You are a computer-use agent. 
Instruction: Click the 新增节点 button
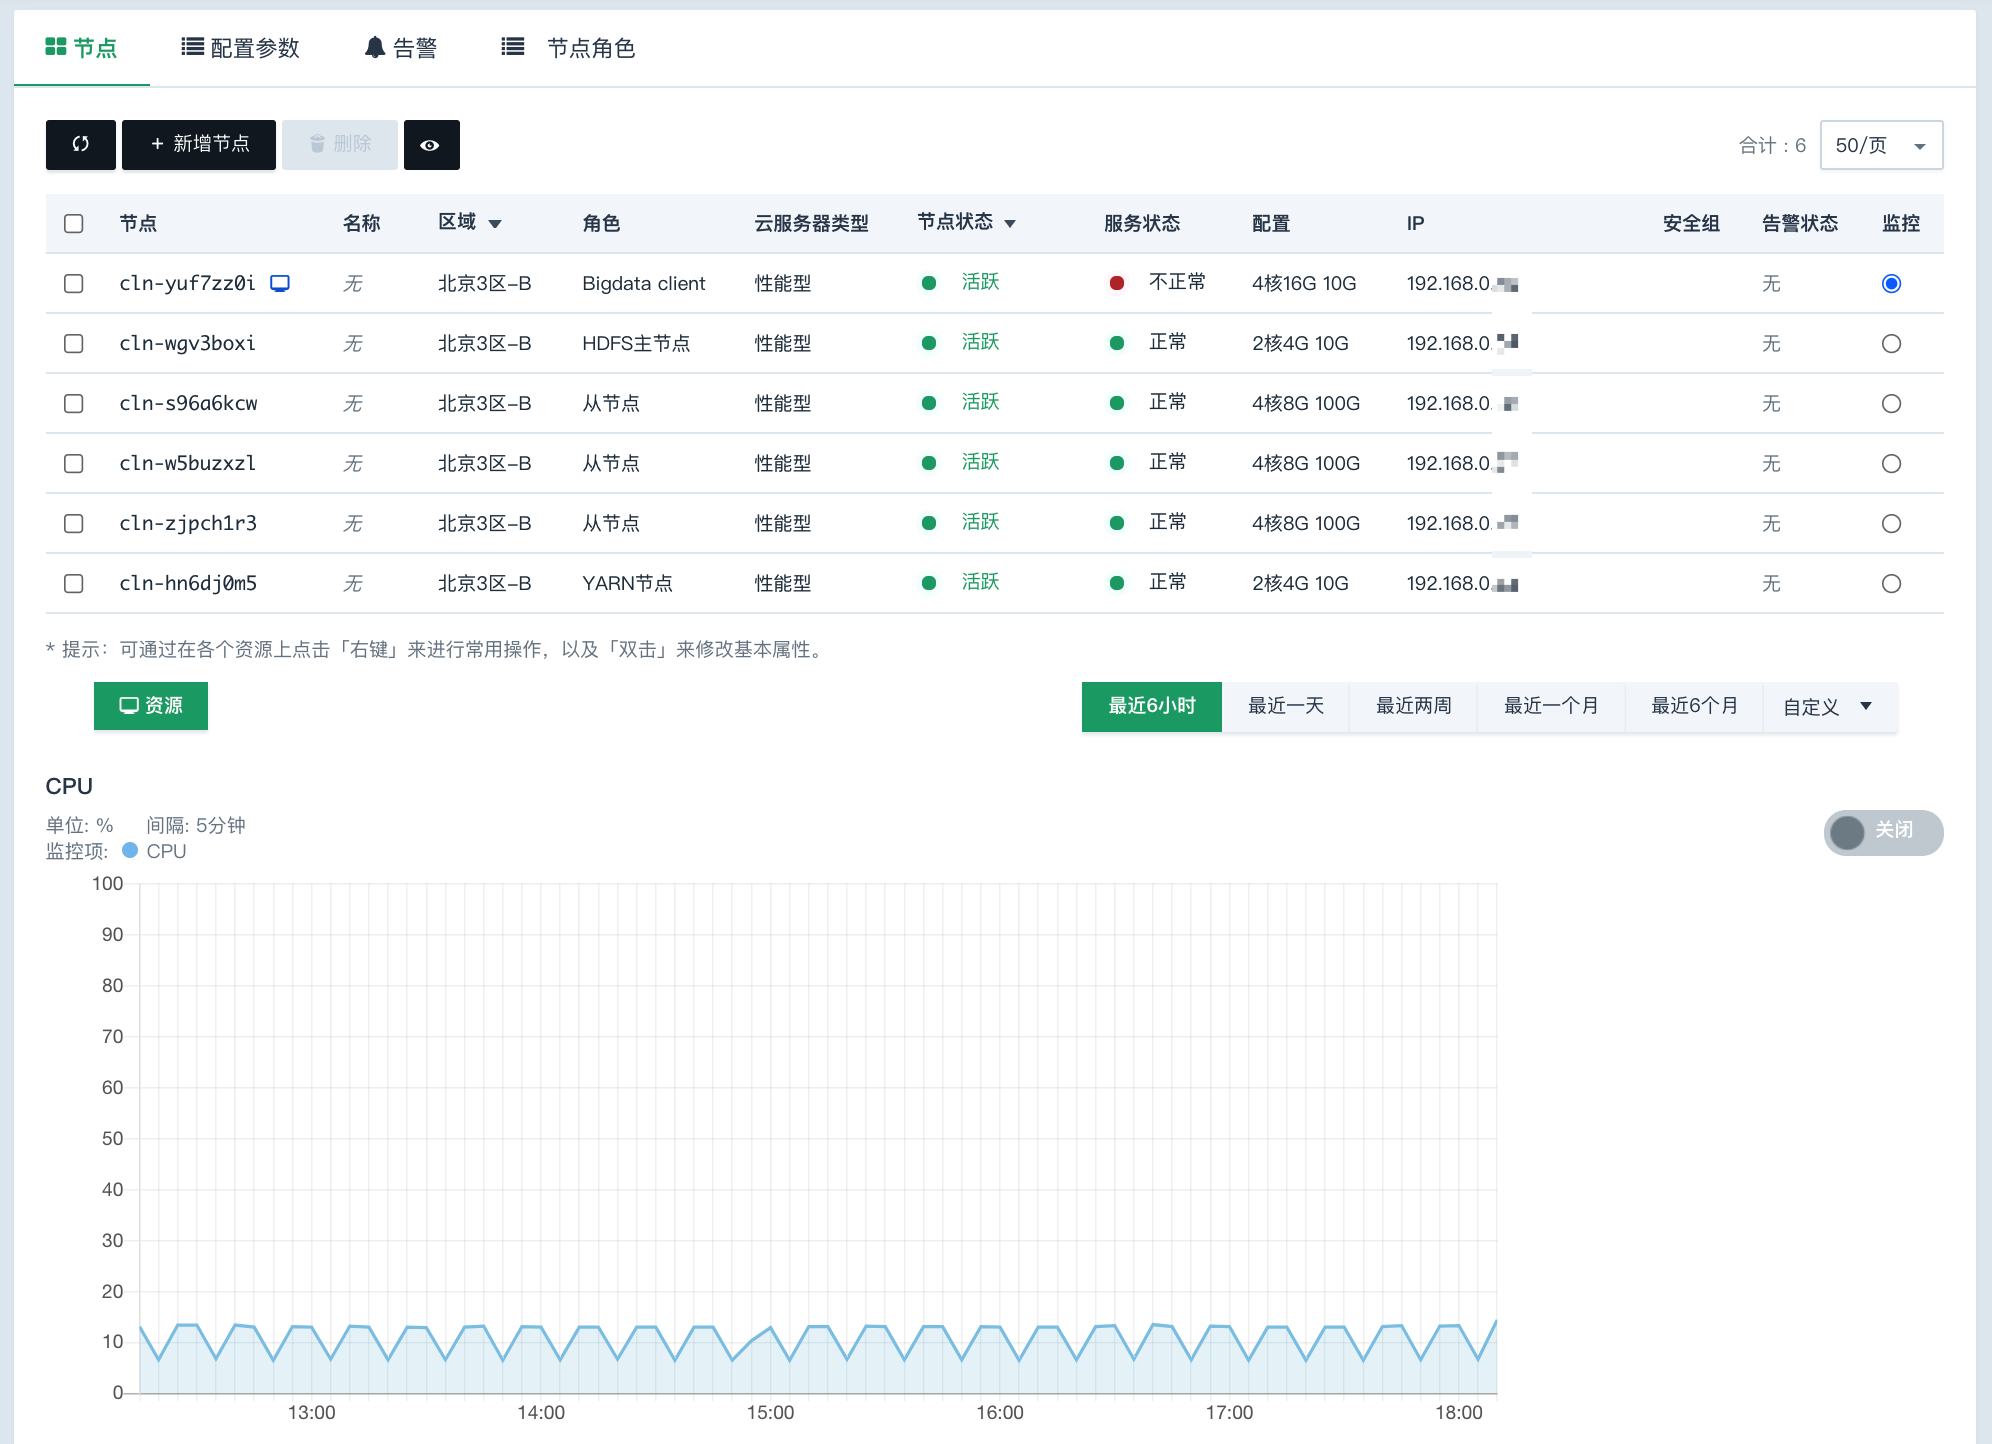[199, 145]
